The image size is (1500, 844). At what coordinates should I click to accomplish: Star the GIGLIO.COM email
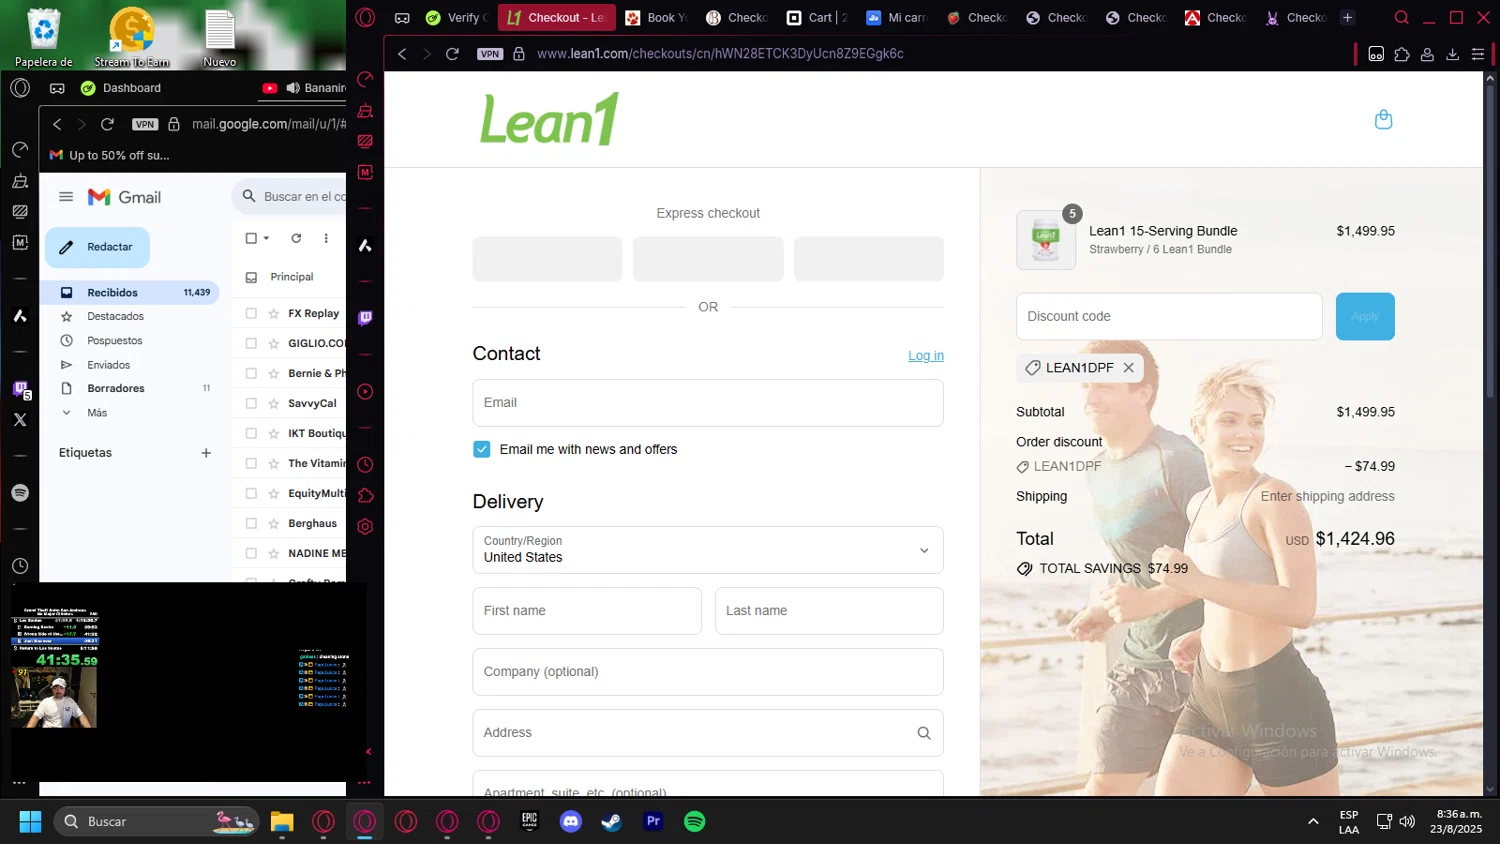(273, 343)
